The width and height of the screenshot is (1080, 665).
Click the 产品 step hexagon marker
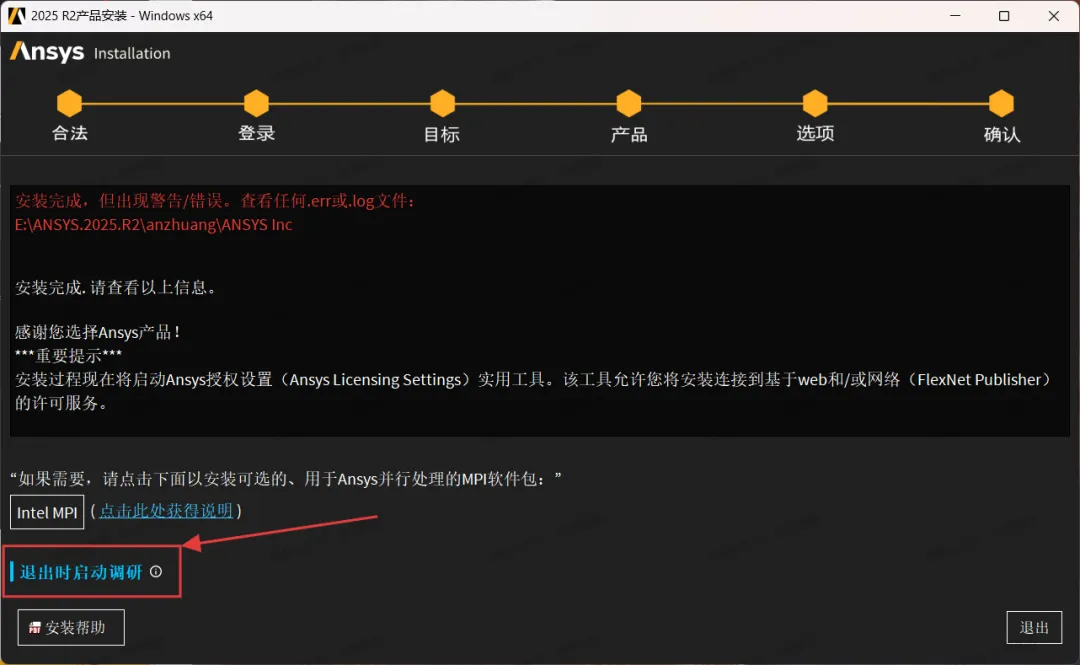pyautogui.click(x=629, y=103)
